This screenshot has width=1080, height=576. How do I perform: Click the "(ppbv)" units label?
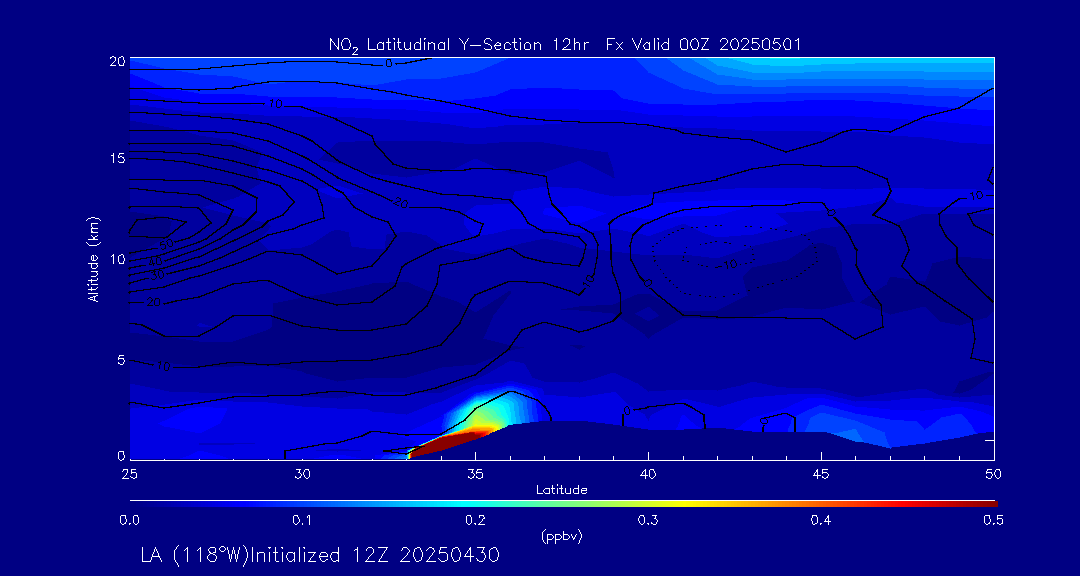click(562, 537)
